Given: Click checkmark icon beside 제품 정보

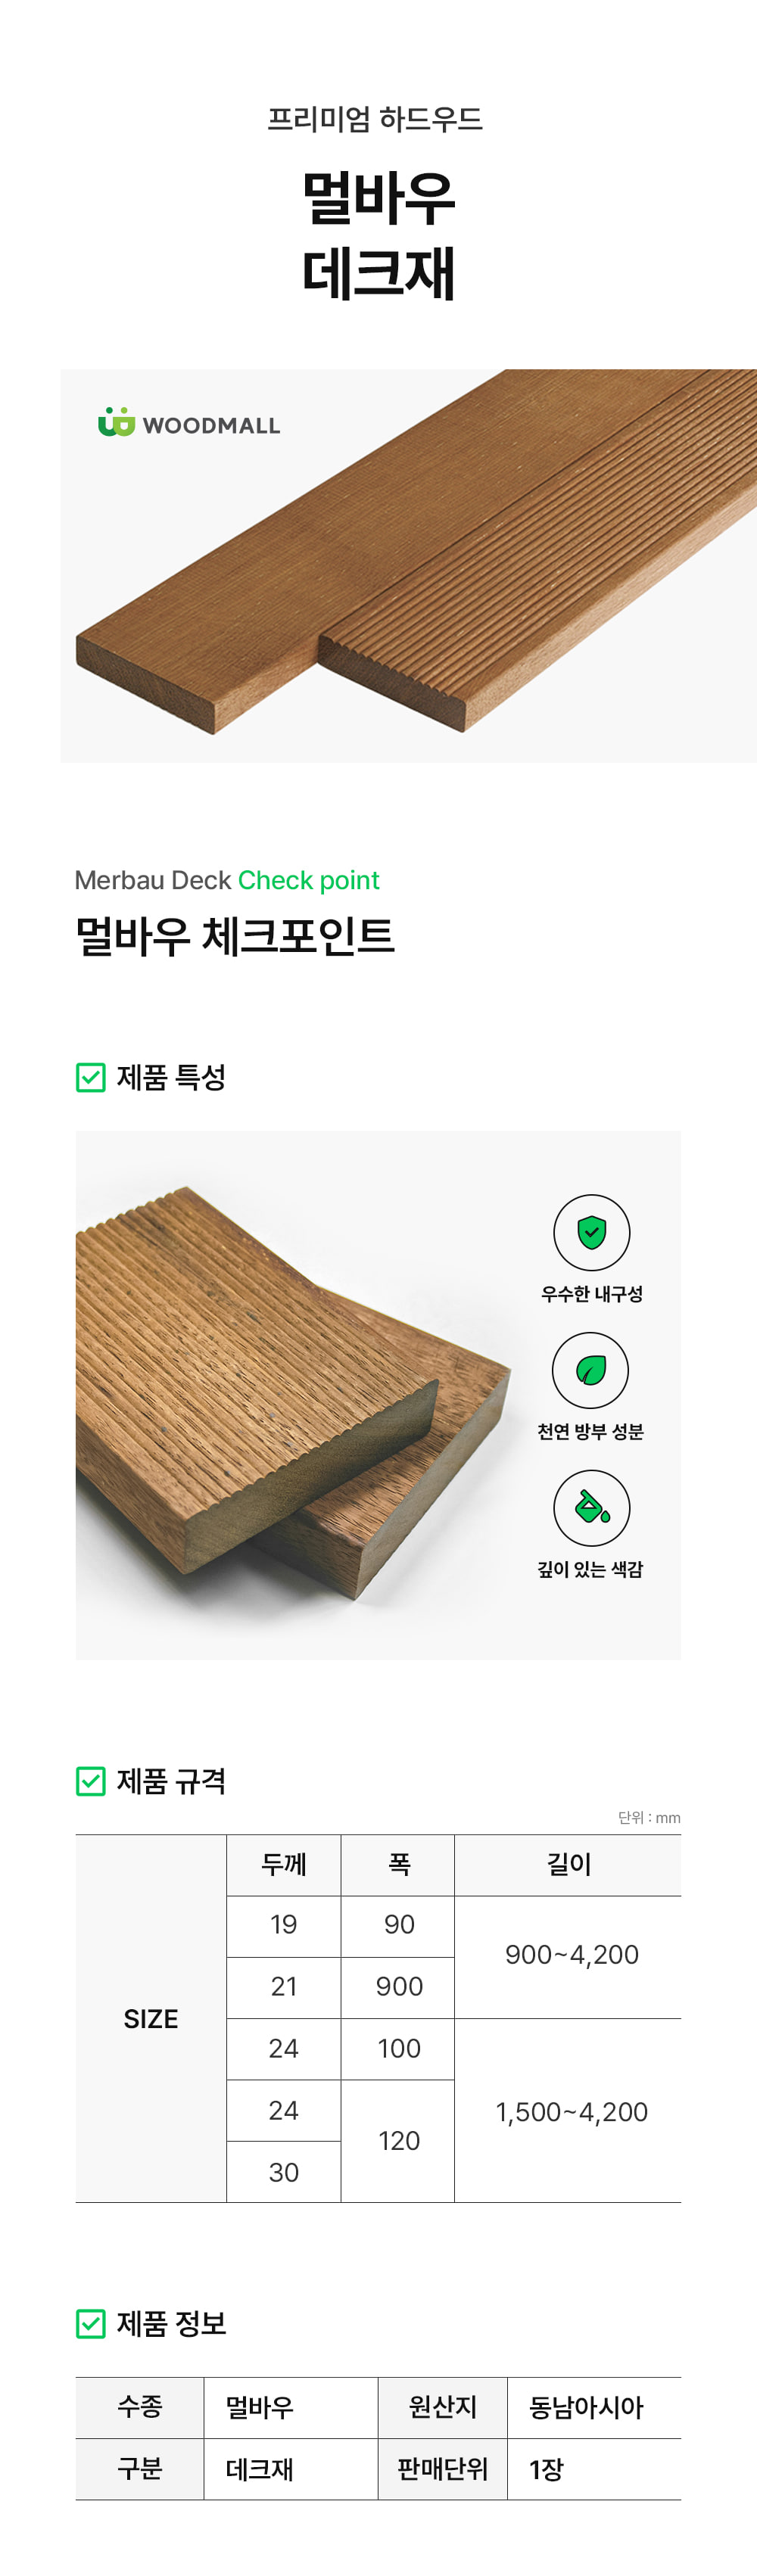Looking at the screenshot, I should click(x=91, y=2323).
